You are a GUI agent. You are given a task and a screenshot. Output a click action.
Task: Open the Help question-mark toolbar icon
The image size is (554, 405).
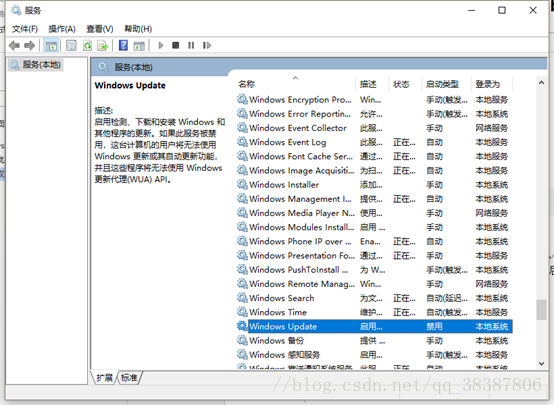[x=123, y=45]
